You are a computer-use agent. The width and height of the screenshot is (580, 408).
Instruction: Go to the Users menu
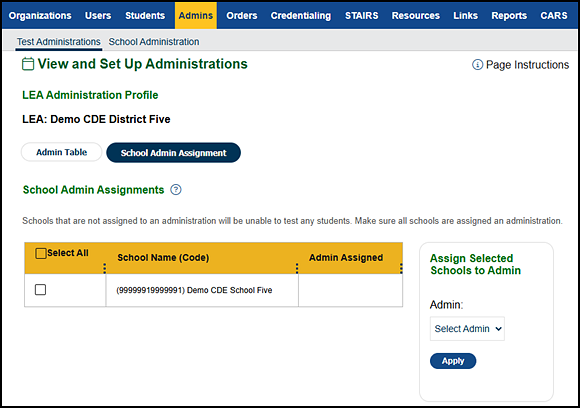(98, 16)
